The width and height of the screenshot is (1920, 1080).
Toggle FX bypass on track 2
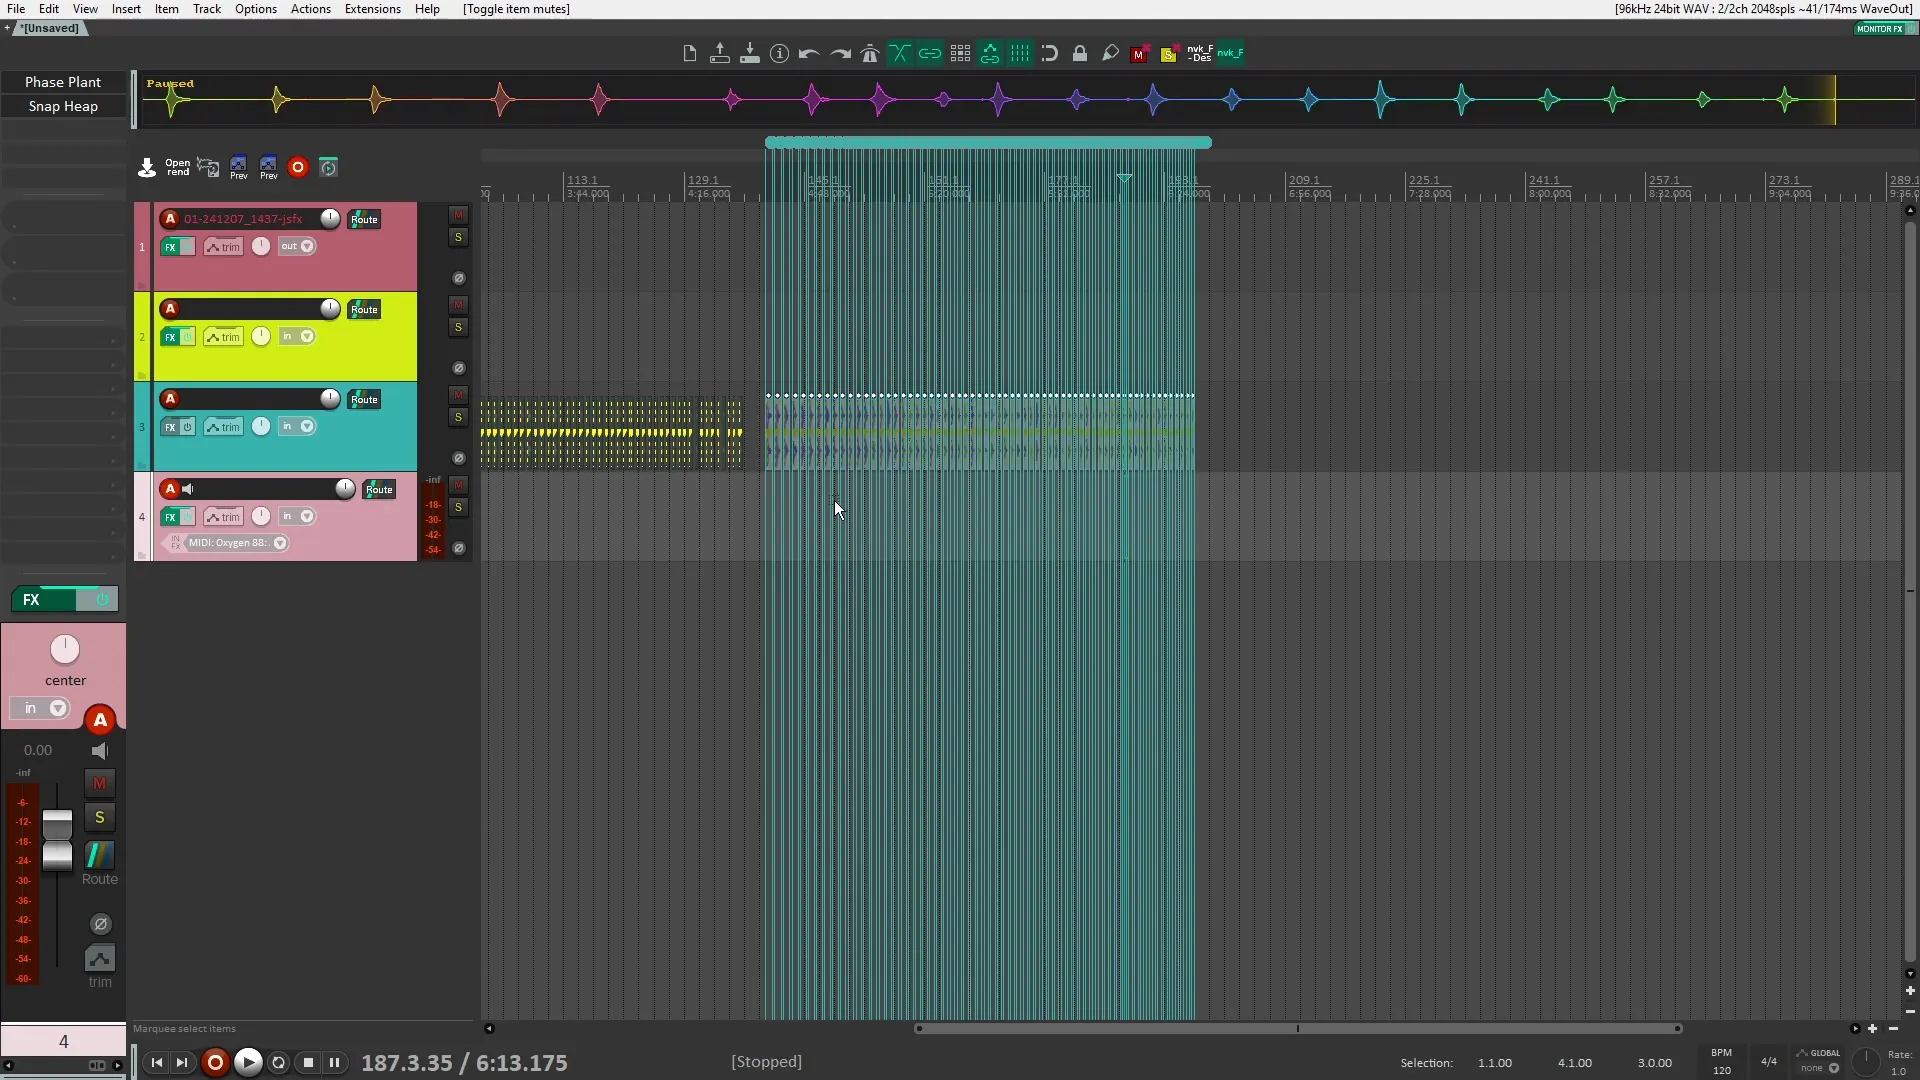[x=187, y=337]
